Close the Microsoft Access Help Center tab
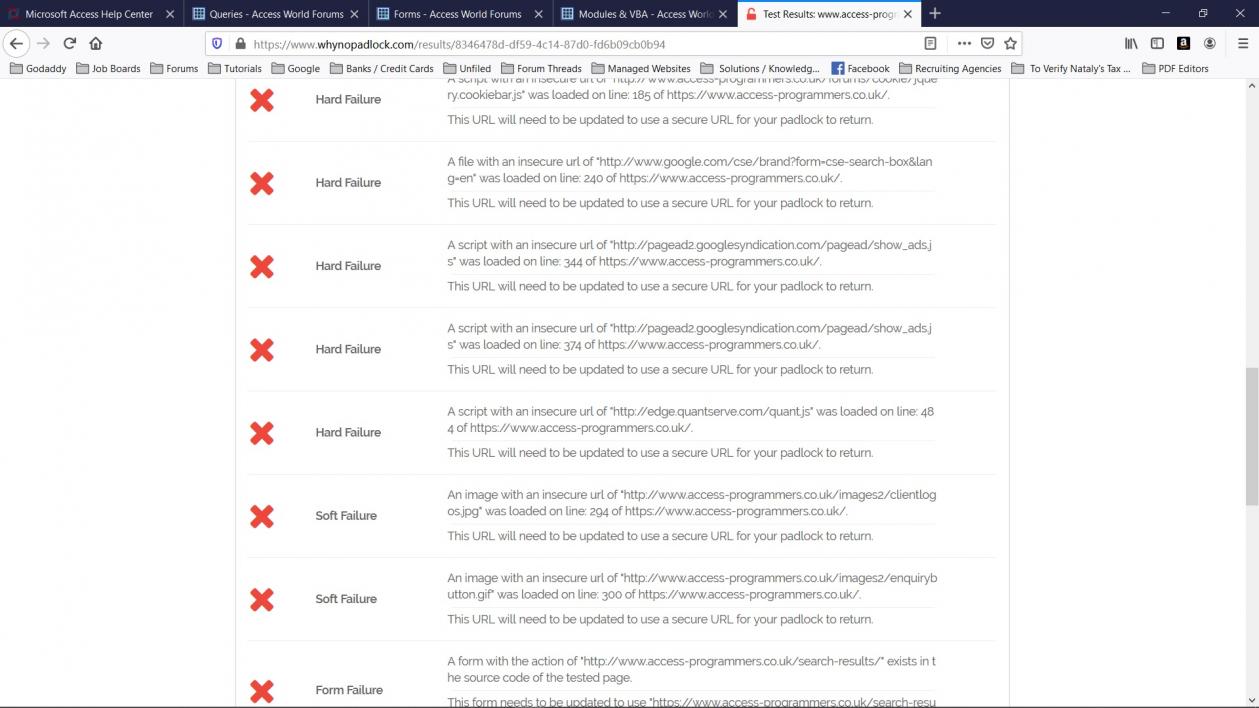 170,14
